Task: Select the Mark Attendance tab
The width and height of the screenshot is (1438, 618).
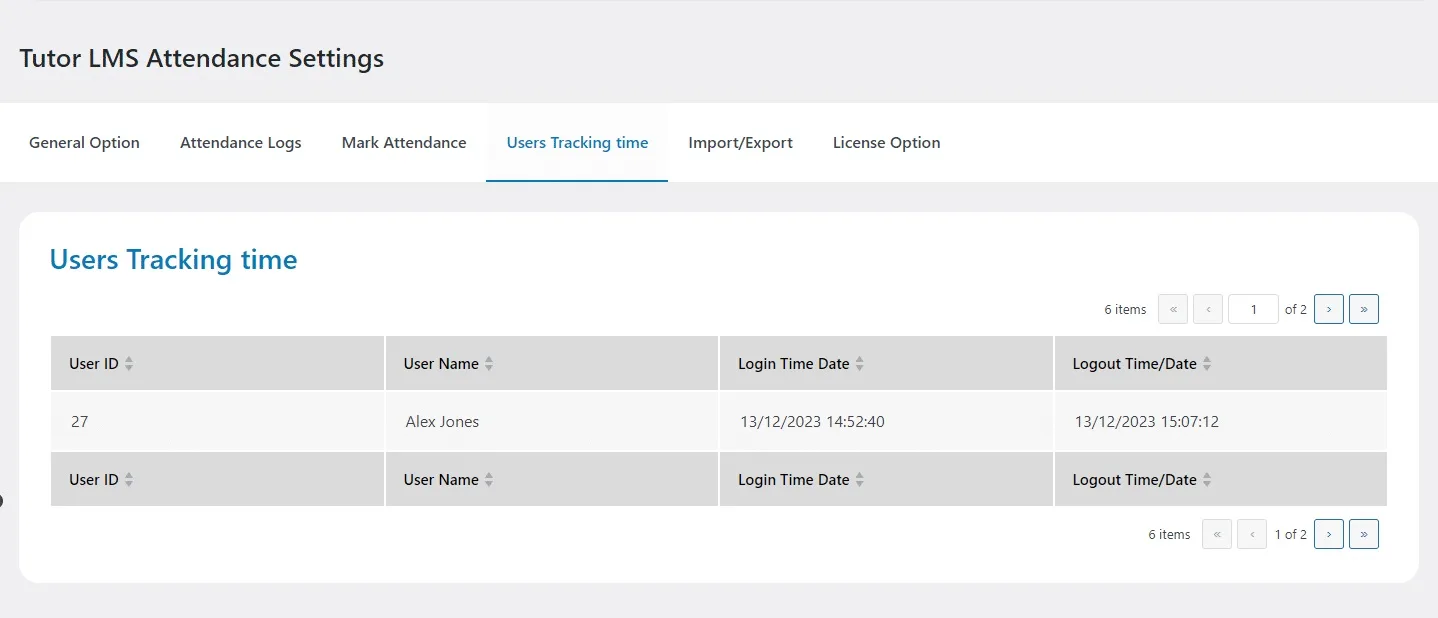Action: 404,142
